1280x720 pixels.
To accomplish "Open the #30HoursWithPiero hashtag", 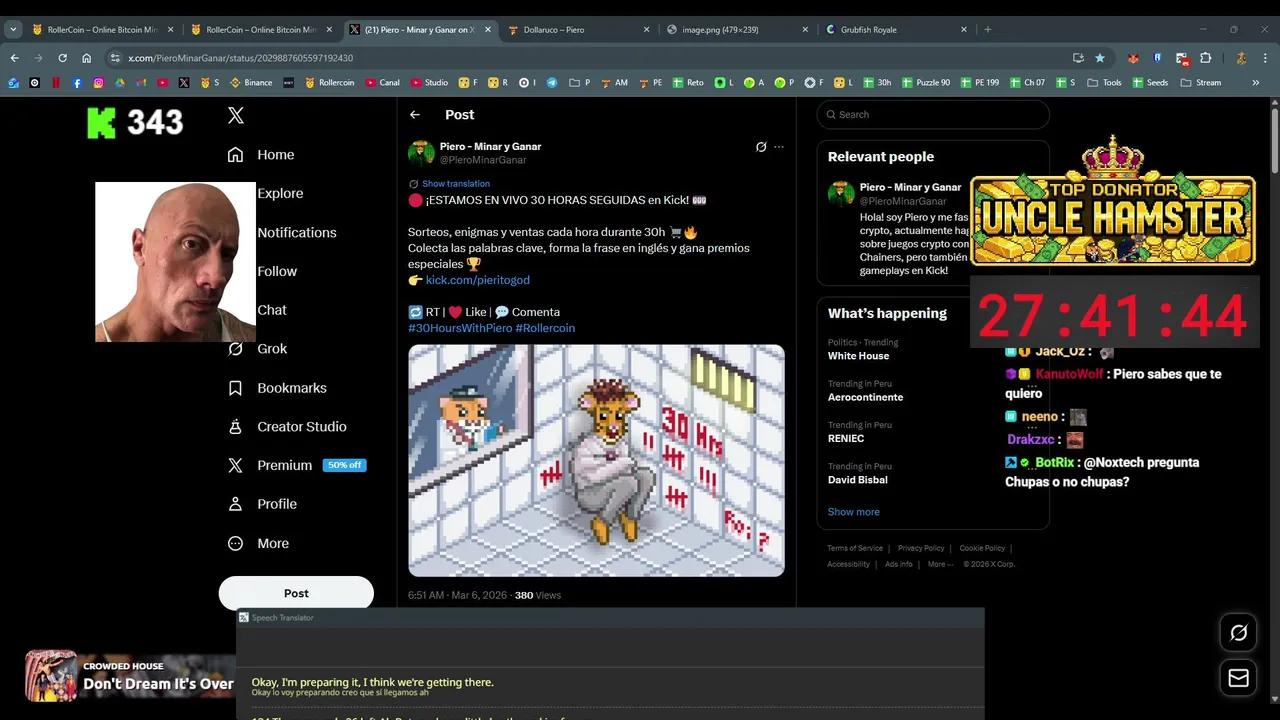I will [459, 328].
